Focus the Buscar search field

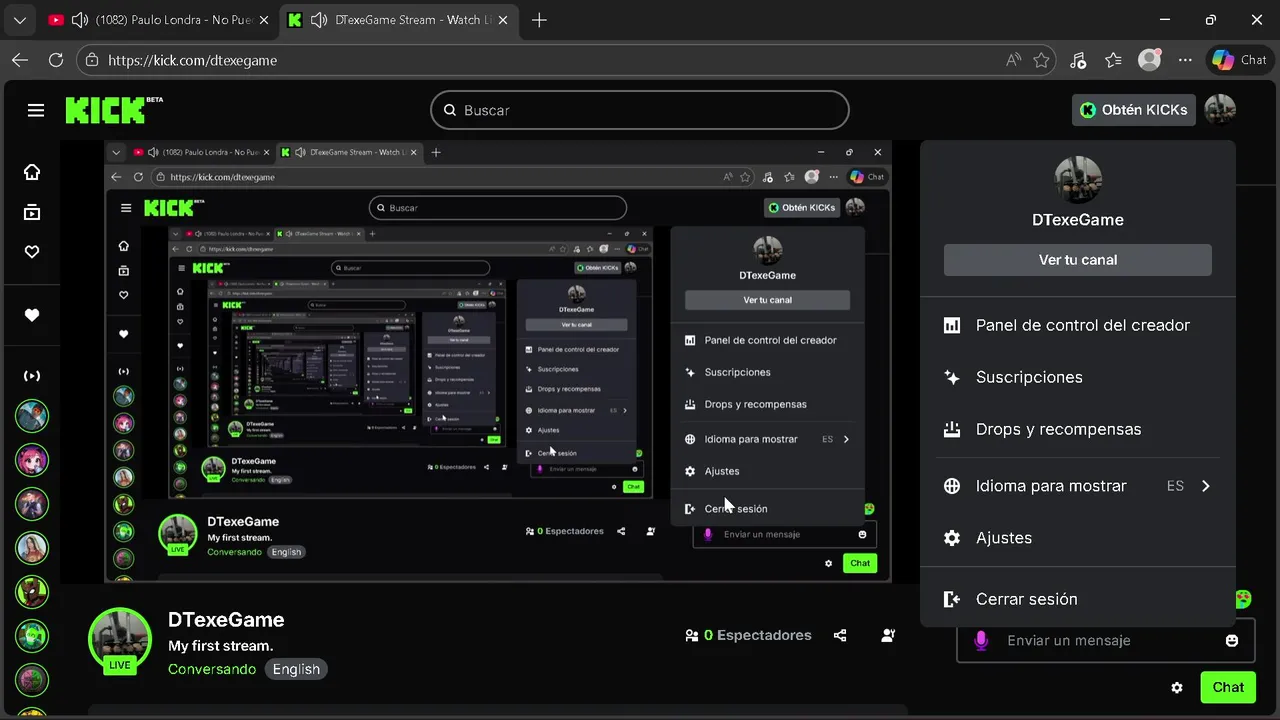coord(640,110)
